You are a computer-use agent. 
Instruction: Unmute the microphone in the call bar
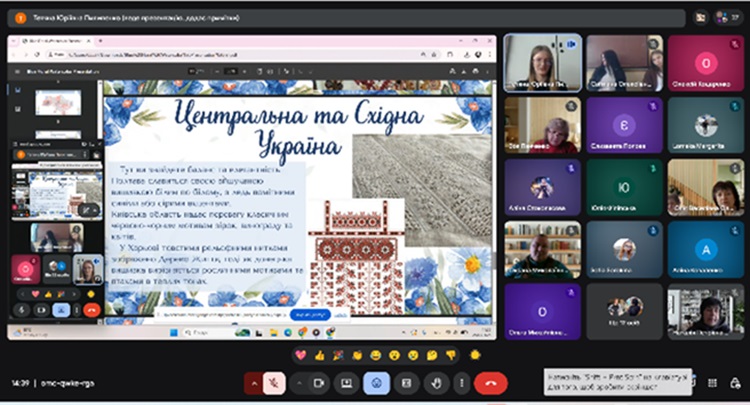click(274, 382)
